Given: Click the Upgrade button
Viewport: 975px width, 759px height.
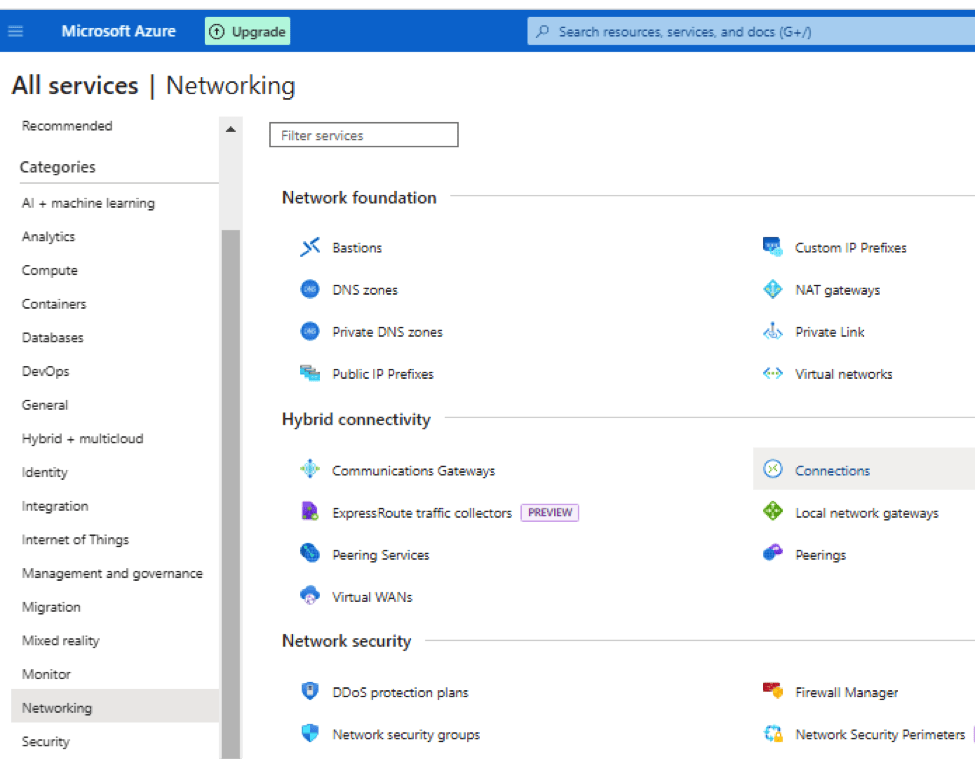Looking at the screenshot, I should [247, 32].
